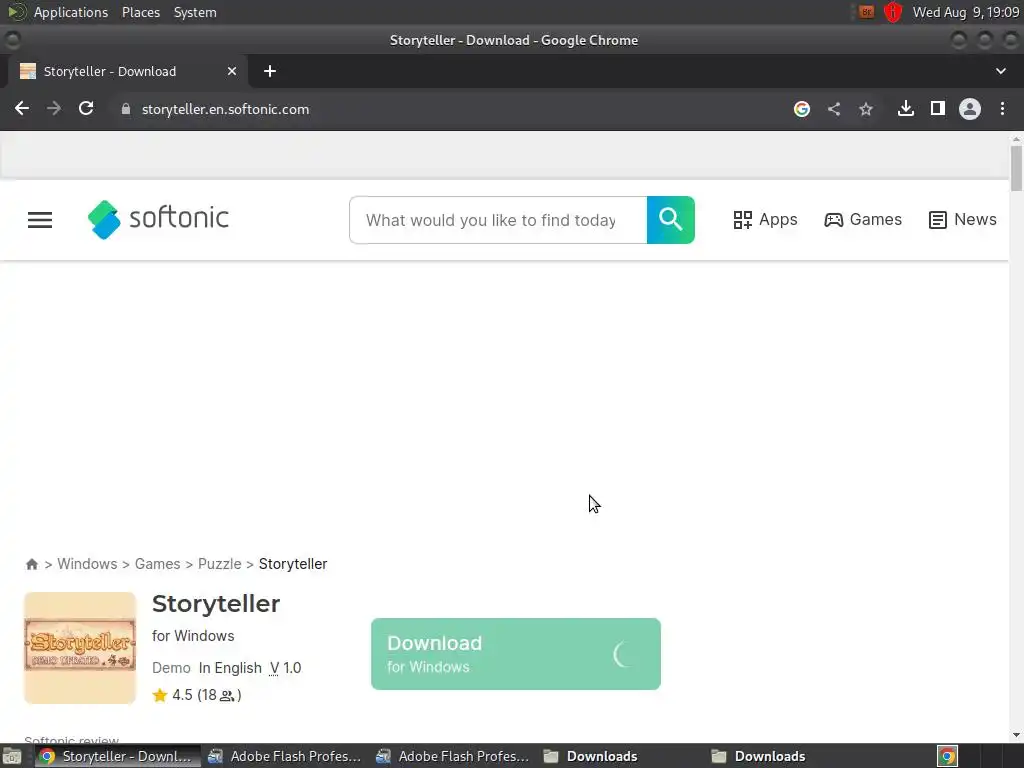Close the Storyteller - Download tab
Image resolution: width=1024 pixels, height=768 pixels.
[x=232, y=71]
